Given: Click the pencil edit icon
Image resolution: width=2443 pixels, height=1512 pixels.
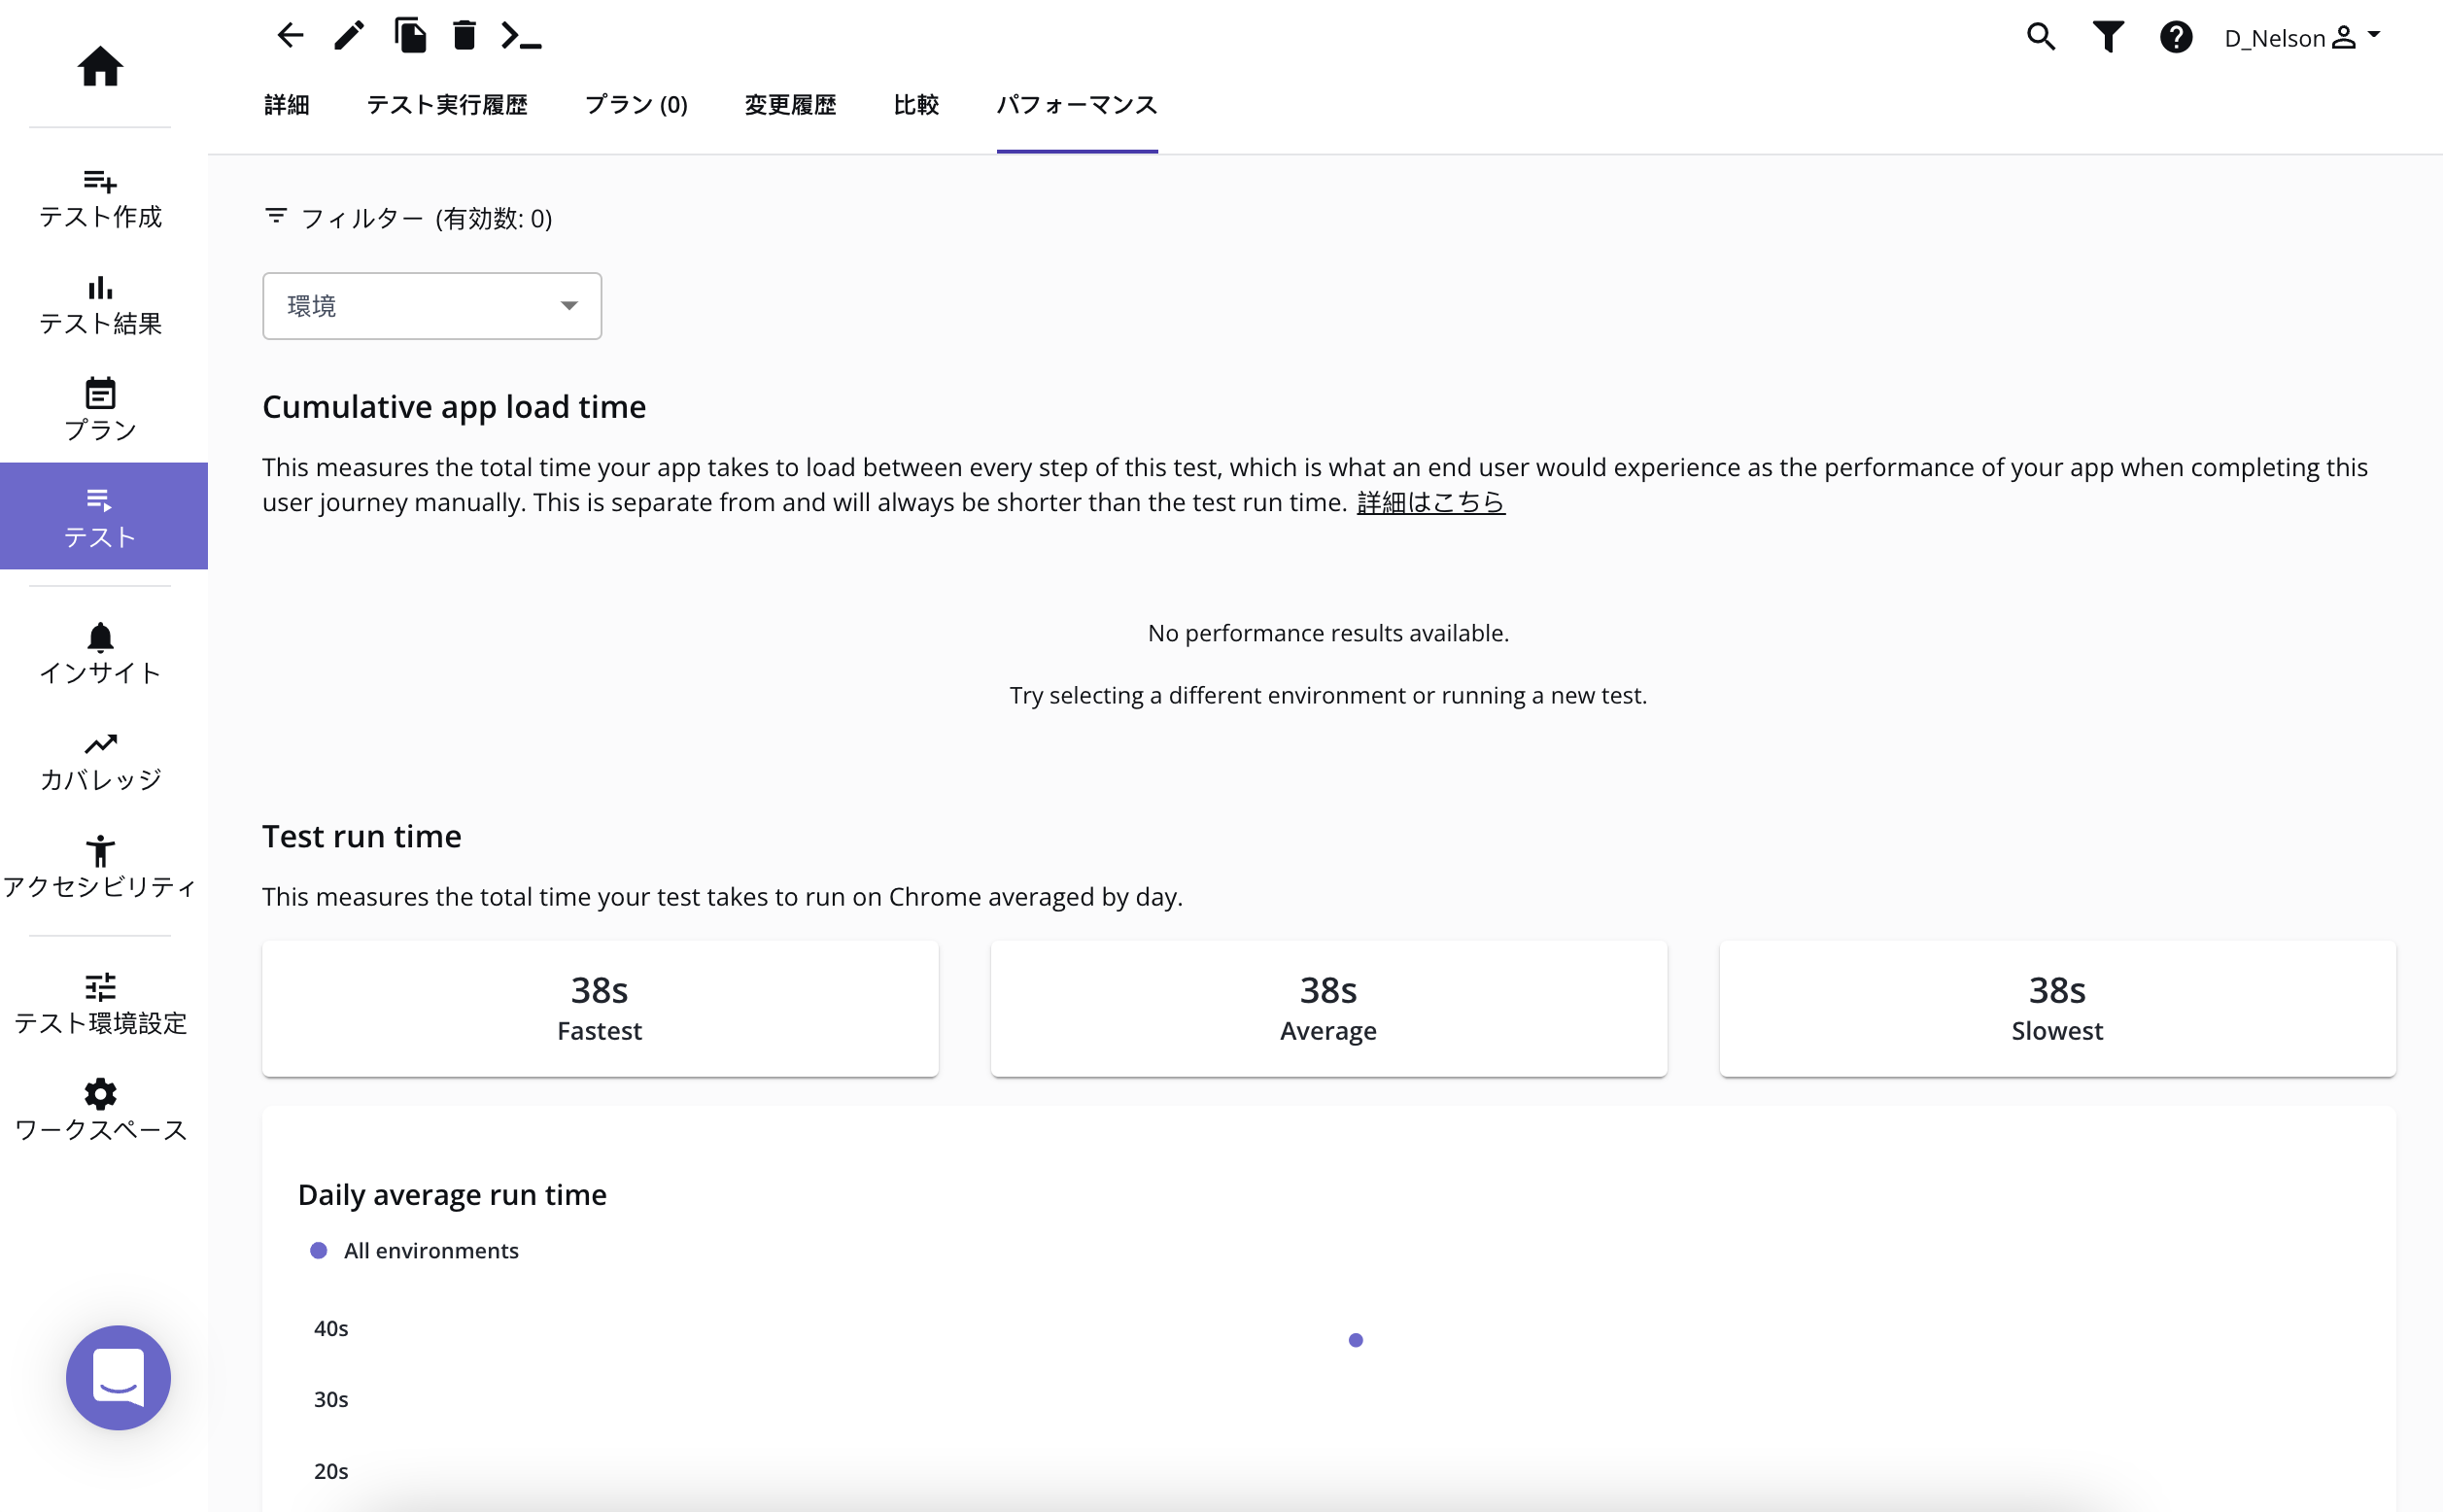Looking at the screenshot, I should pos(349,36).
